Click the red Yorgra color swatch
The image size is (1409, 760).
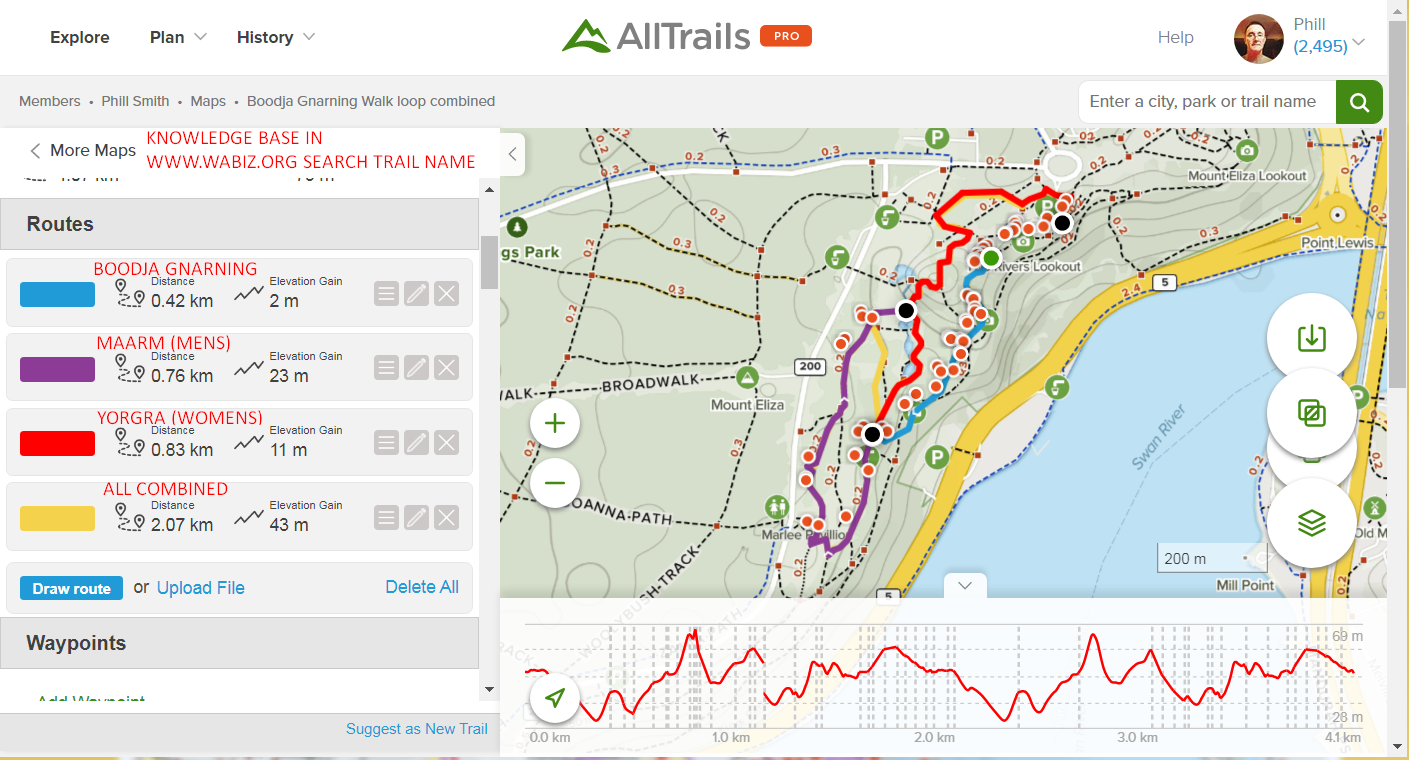[x=57, y=443]
